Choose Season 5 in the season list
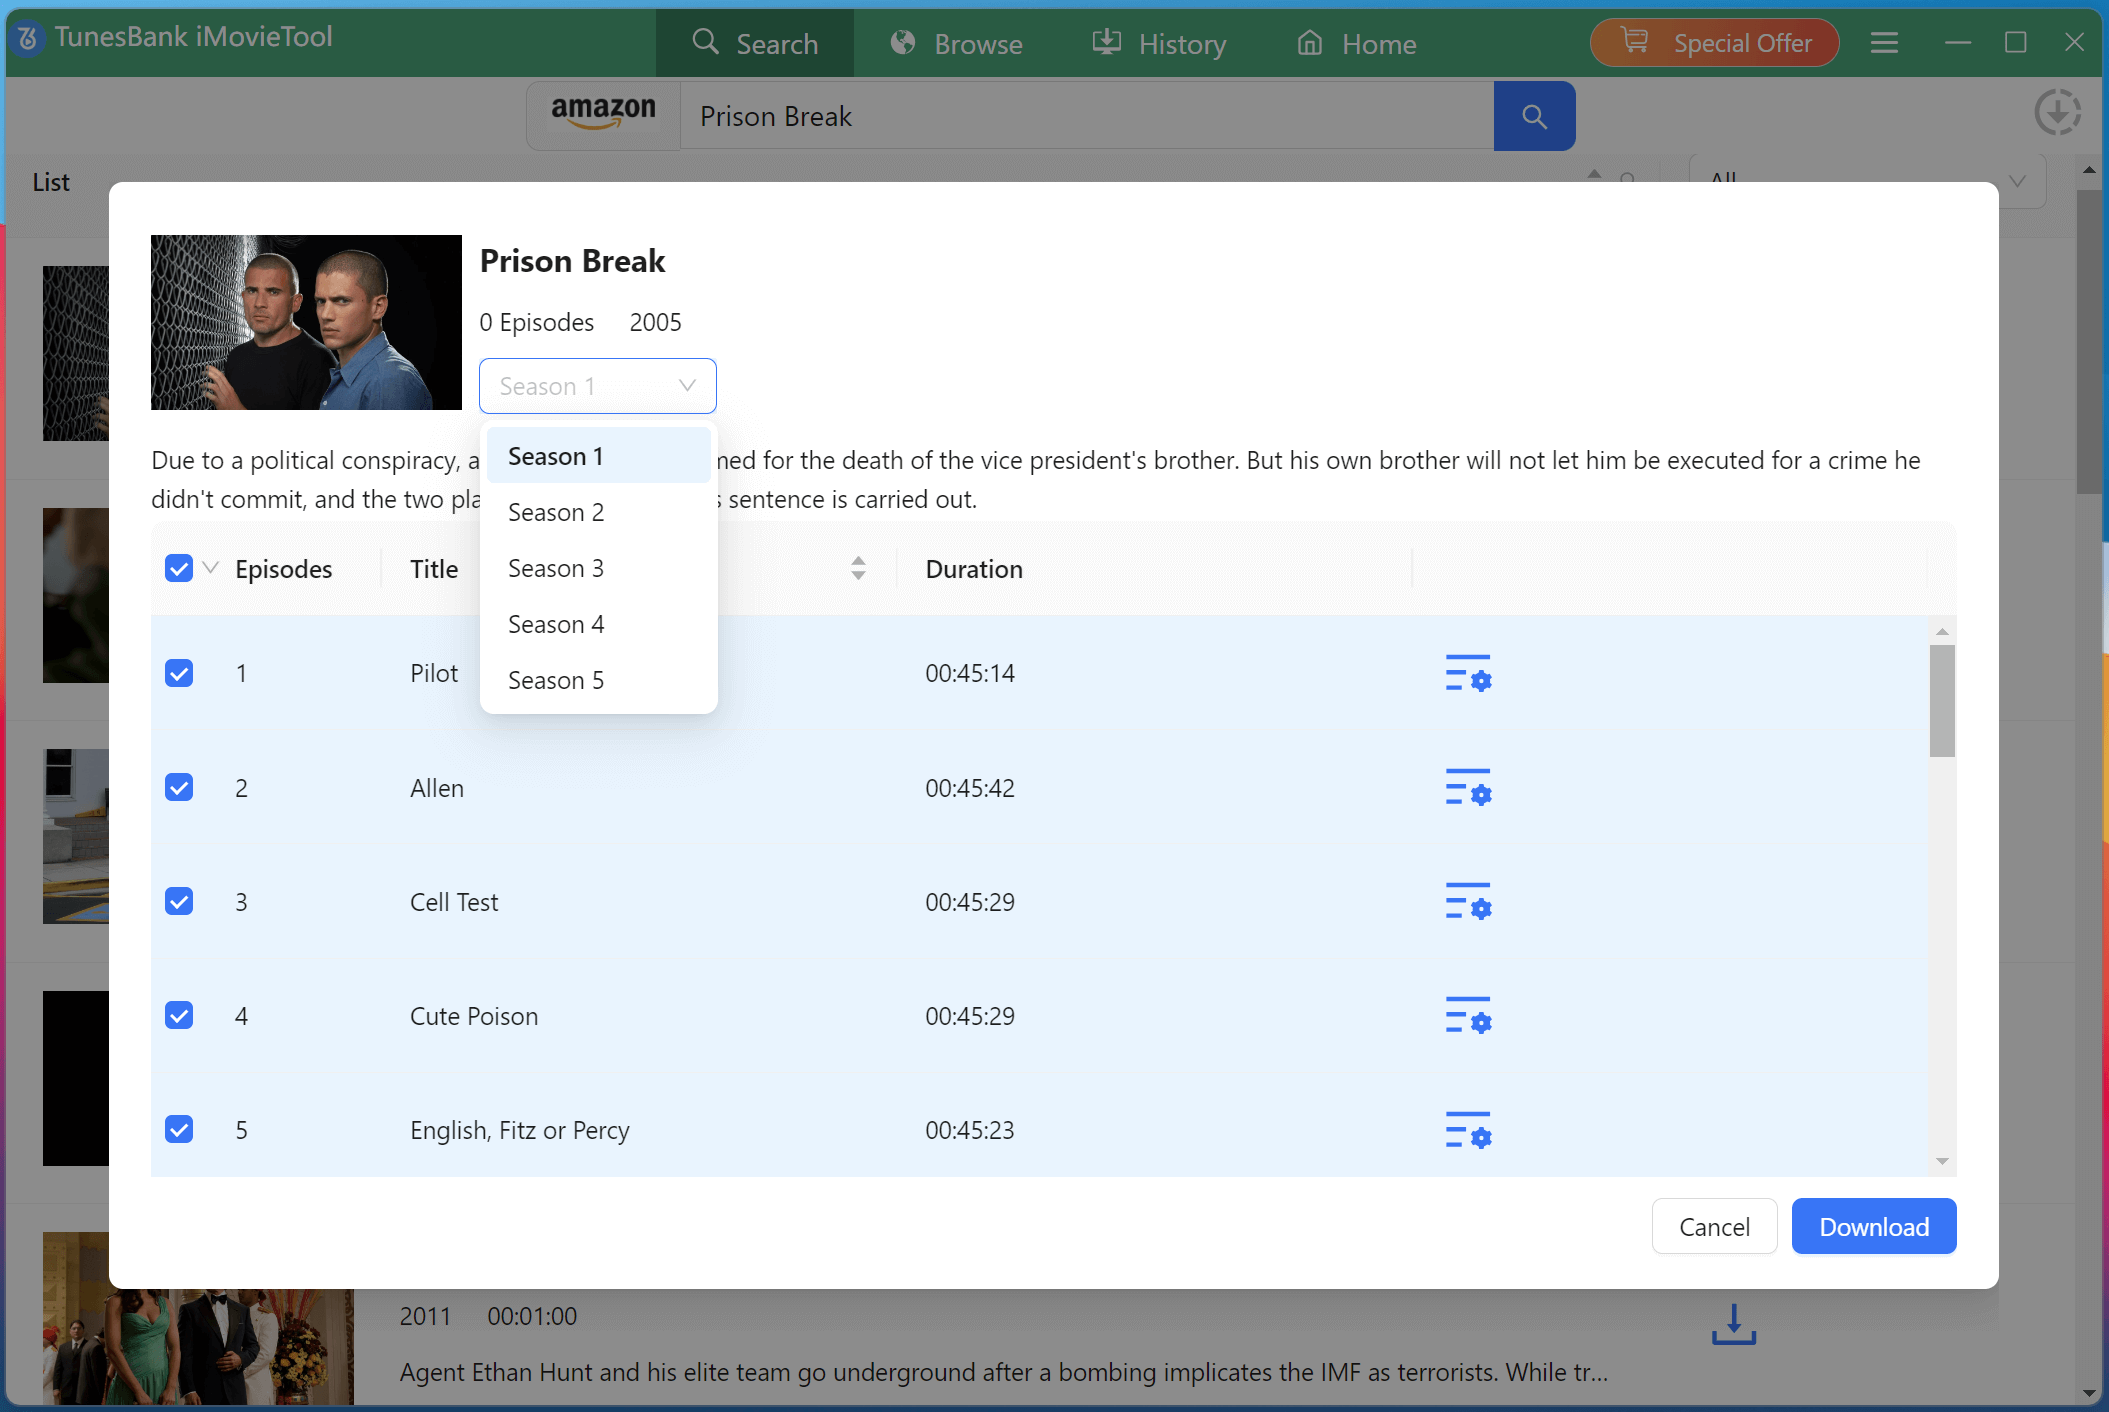 click(x=556, y=680)
